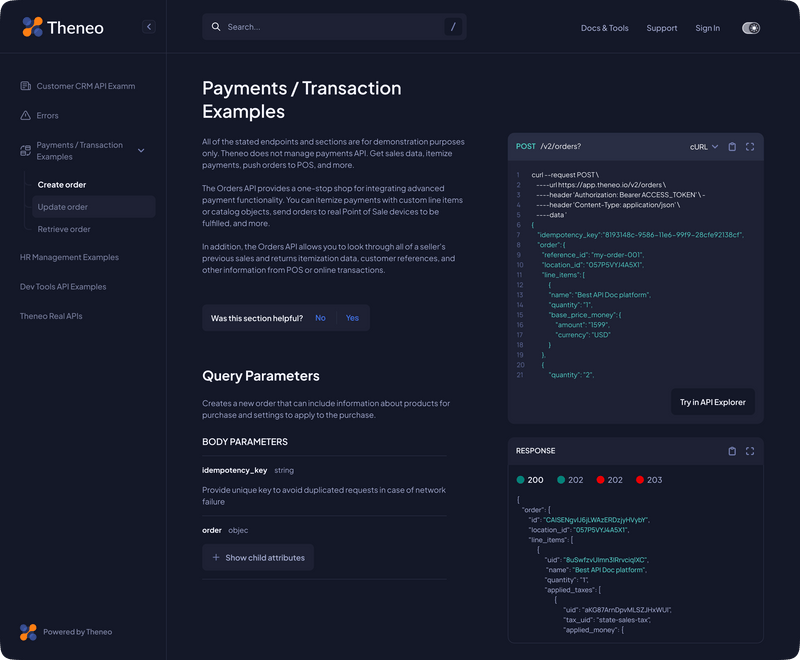Select the 203 response status
The image size is (800, 660).
tap(648, 478)
